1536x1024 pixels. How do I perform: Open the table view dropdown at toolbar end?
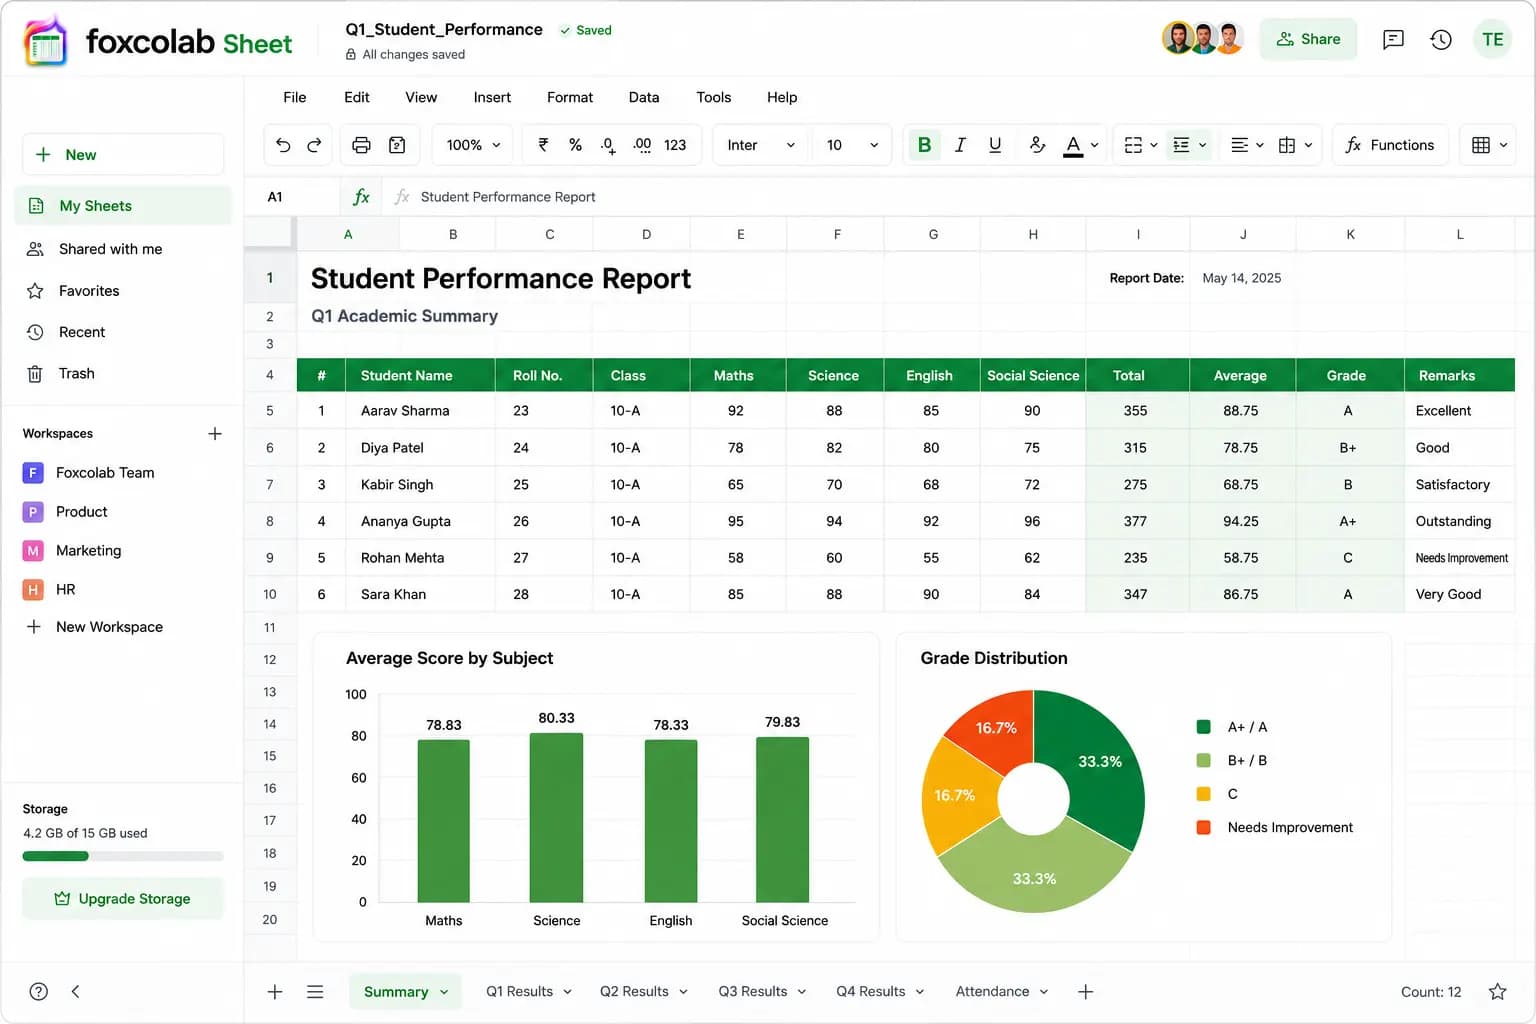[1489, 145]
